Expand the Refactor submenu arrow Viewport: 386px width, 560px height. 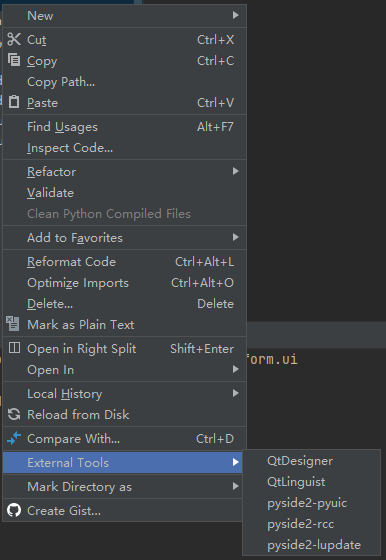[235, 171]
